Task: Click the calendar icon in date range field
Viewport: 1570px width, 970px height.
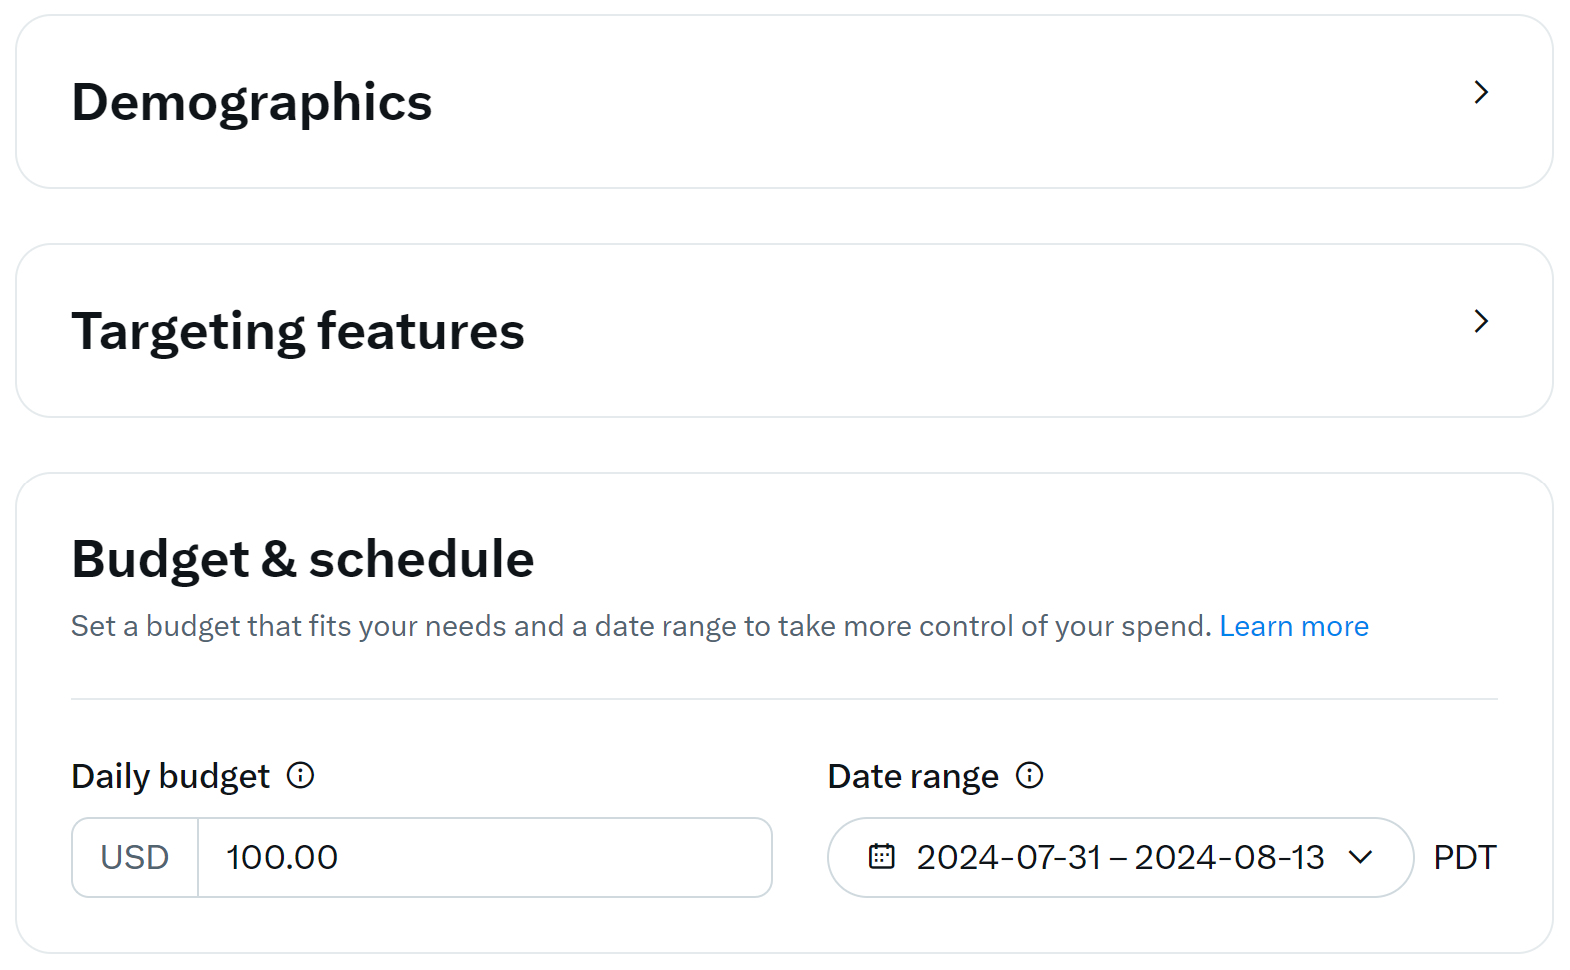Action: [881, 857]
